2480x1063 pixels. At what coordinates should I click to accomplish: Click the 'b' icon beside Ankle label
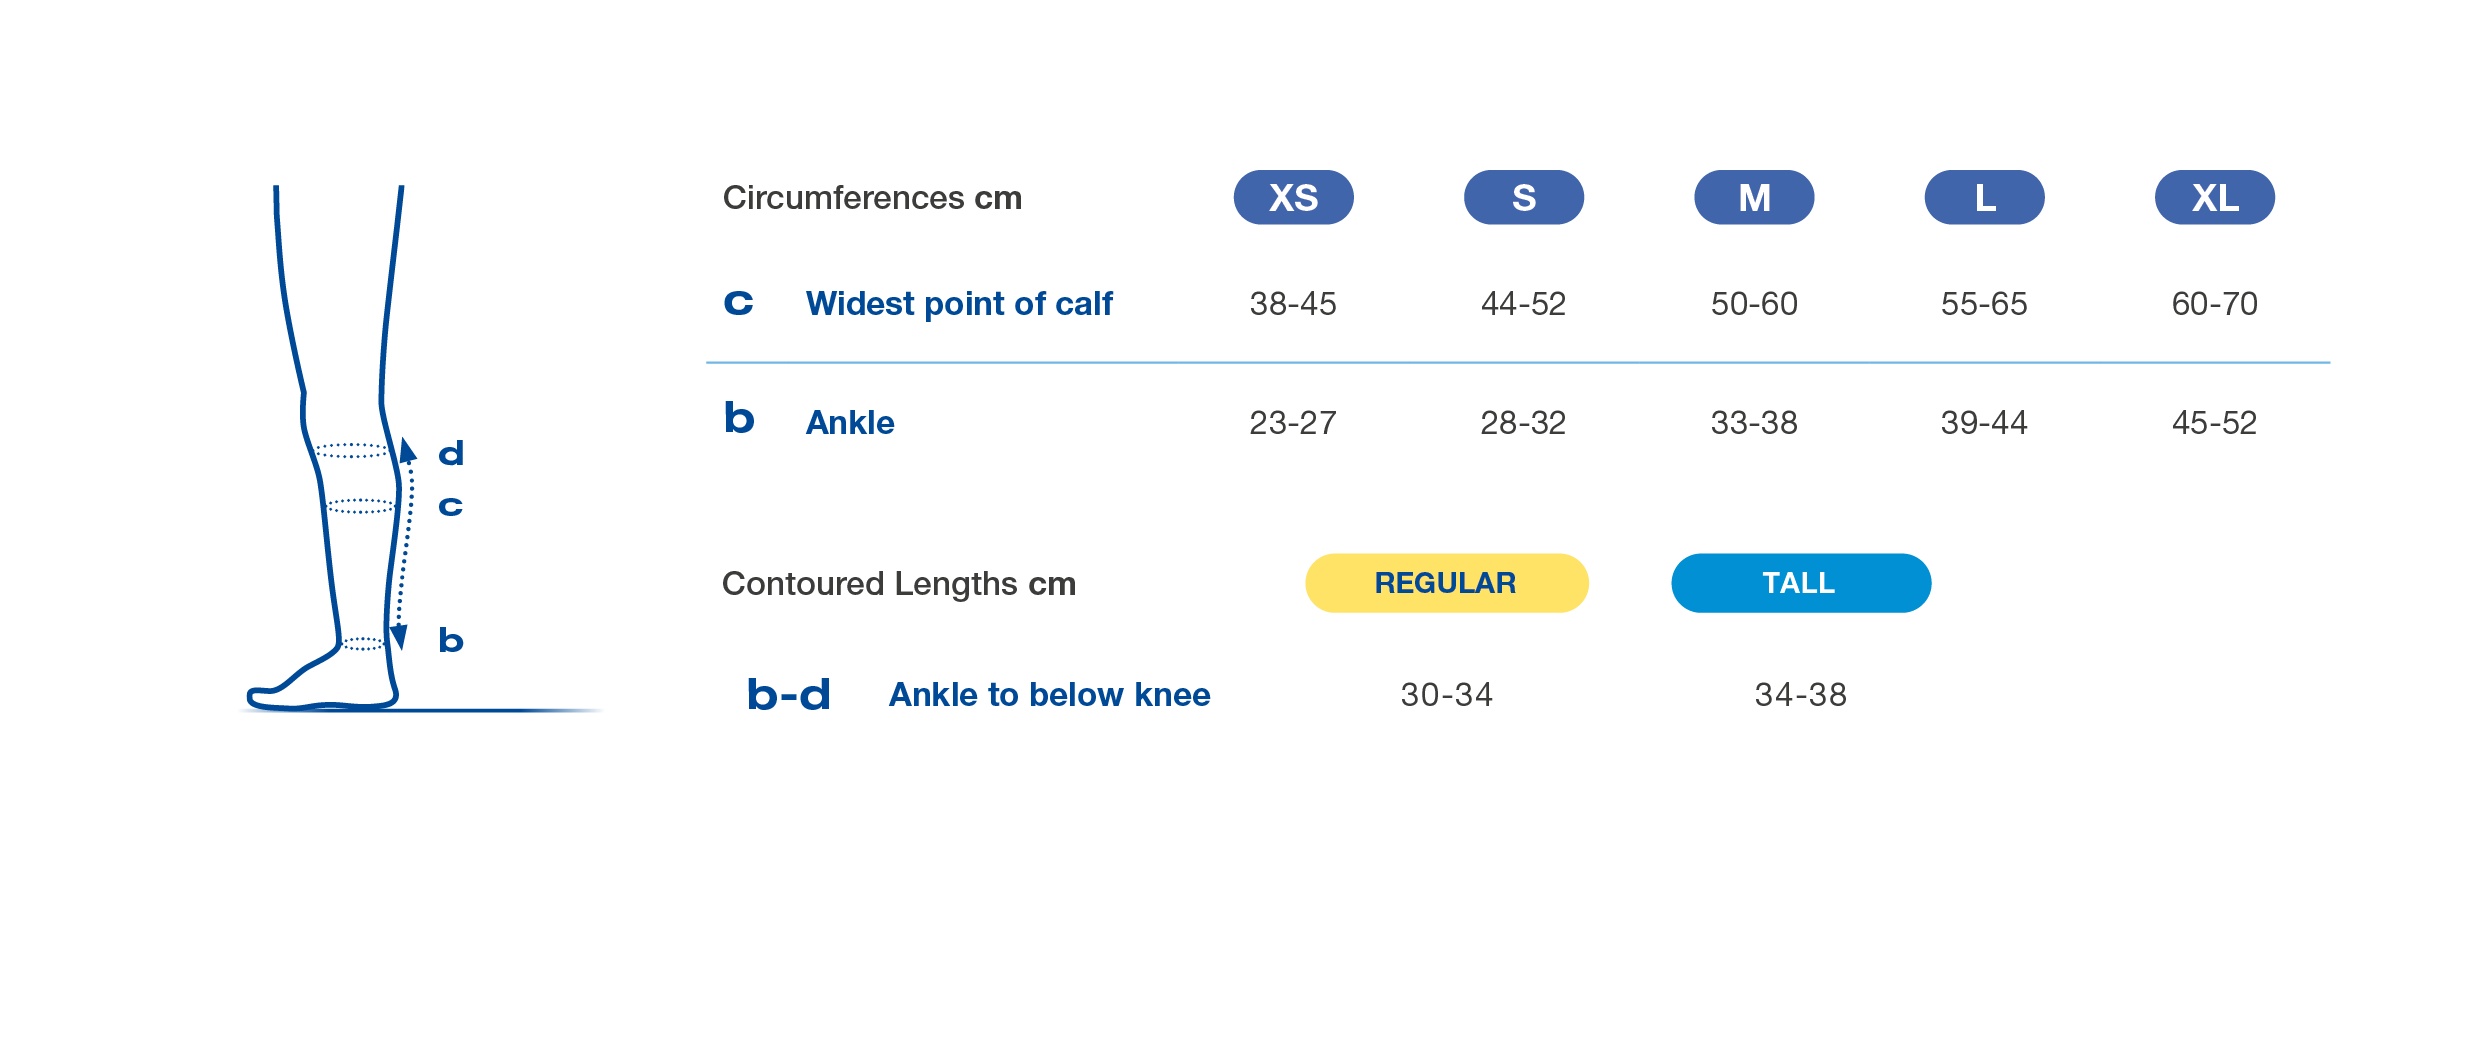739,419
